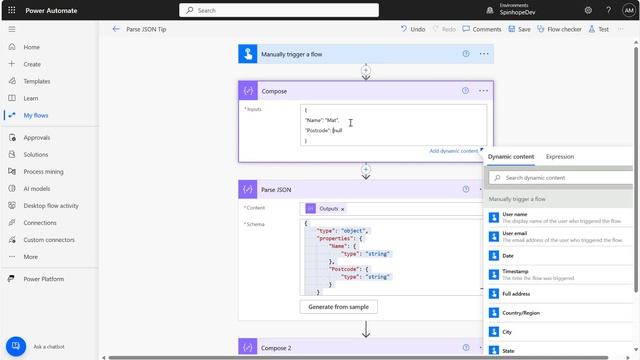The image size is (640, 360).
Task: Insert the Country/Region dynamic content
Action: [559, 313]
